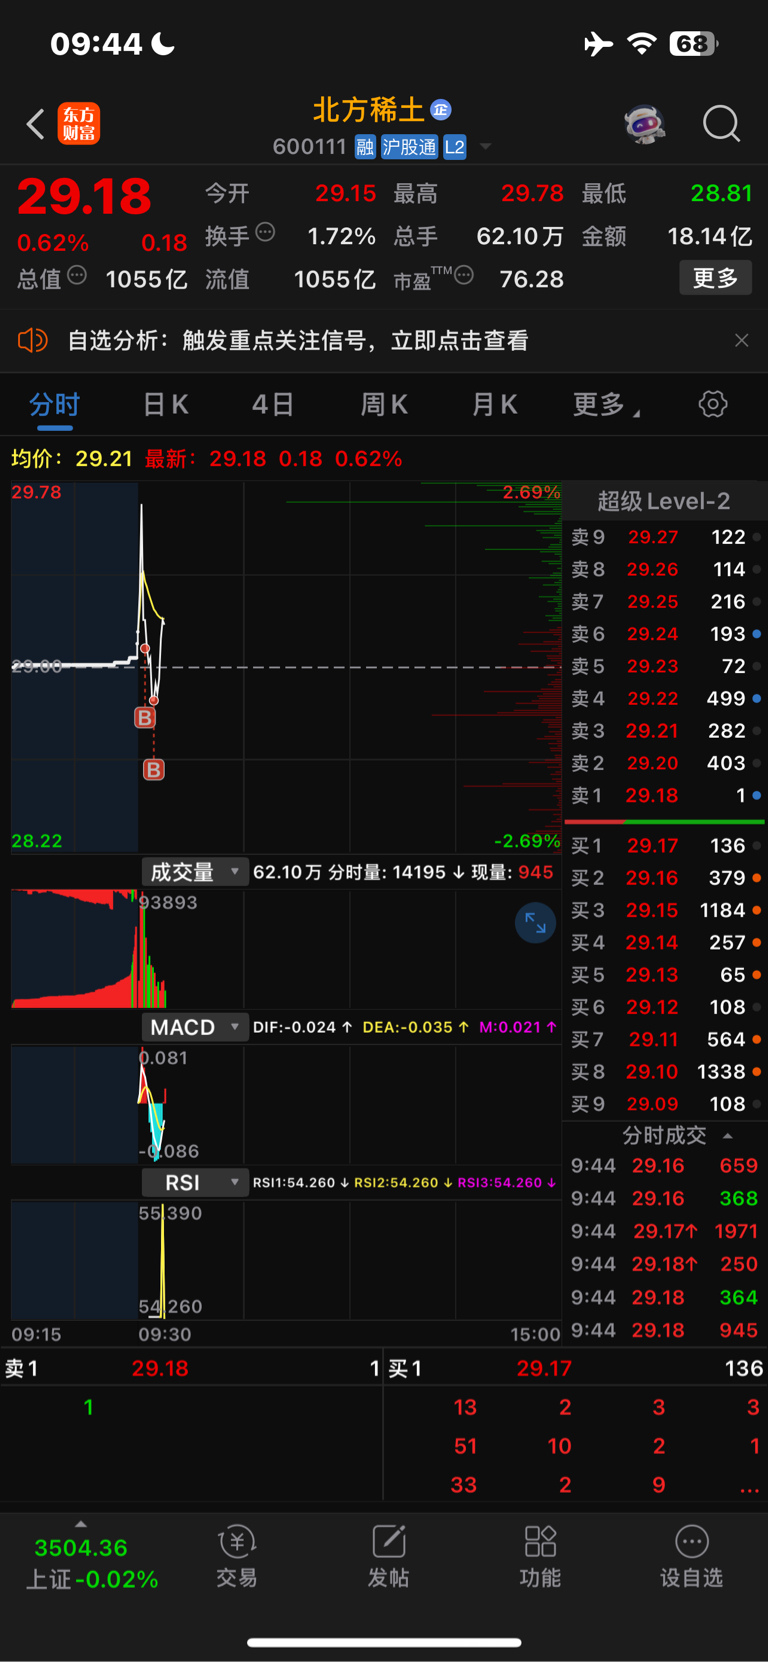Switch to the 4日 tab
Screen dimensions: 768x1662
273,405
